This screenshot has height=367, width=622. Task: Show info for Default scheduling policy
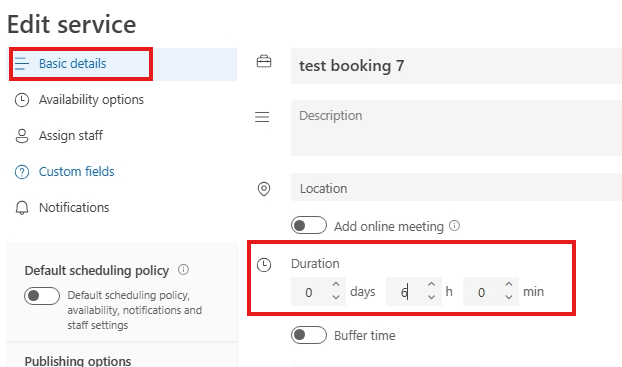[183, 270]
